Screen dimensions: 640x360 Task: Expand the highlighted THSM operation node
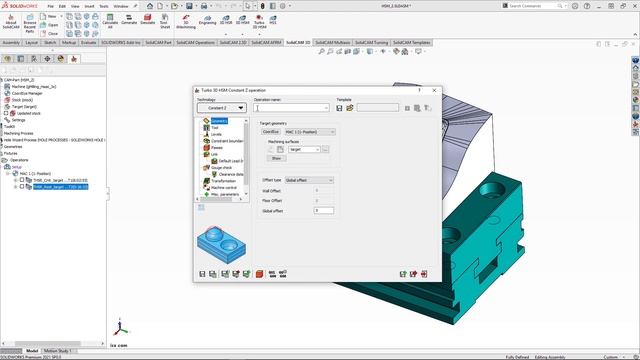tap(16, 187)
